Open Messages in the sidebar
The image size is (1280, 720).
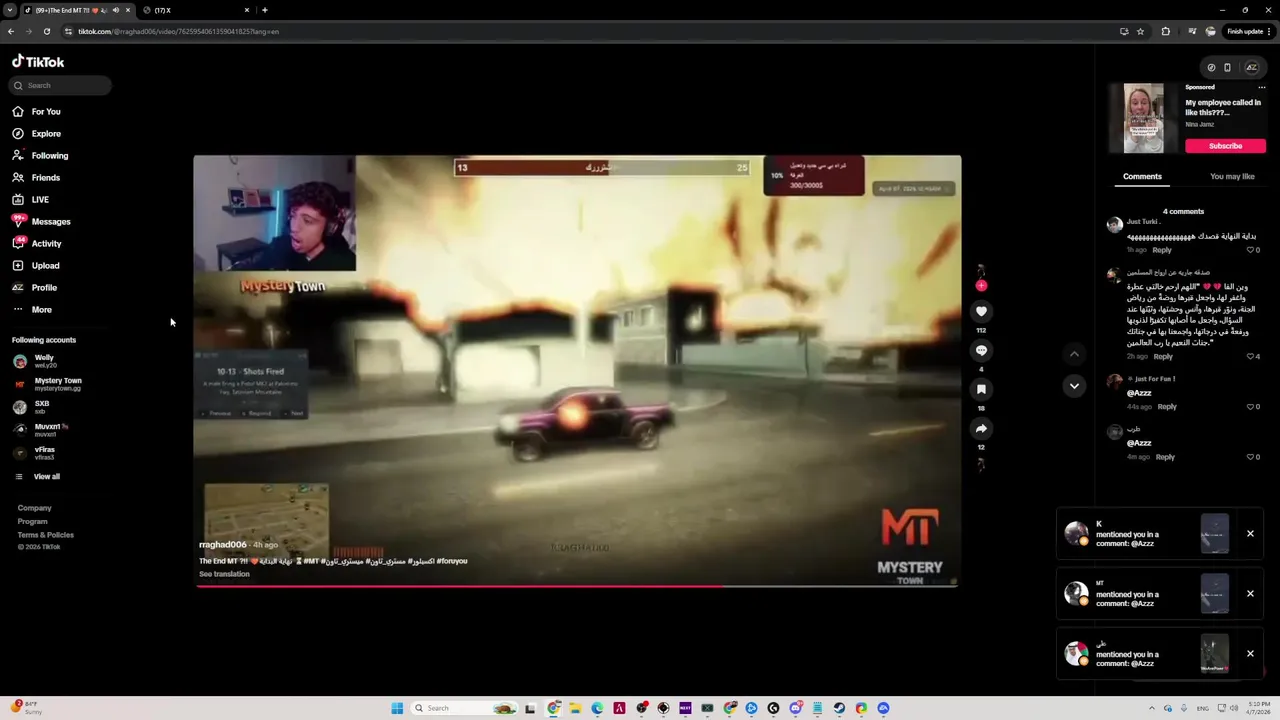[41, 222]
